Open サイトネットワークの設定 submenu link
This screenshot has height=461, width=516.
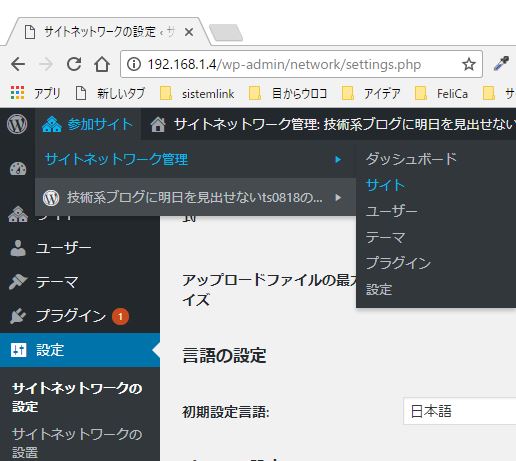pyautogui.click(x=77, y=397)
